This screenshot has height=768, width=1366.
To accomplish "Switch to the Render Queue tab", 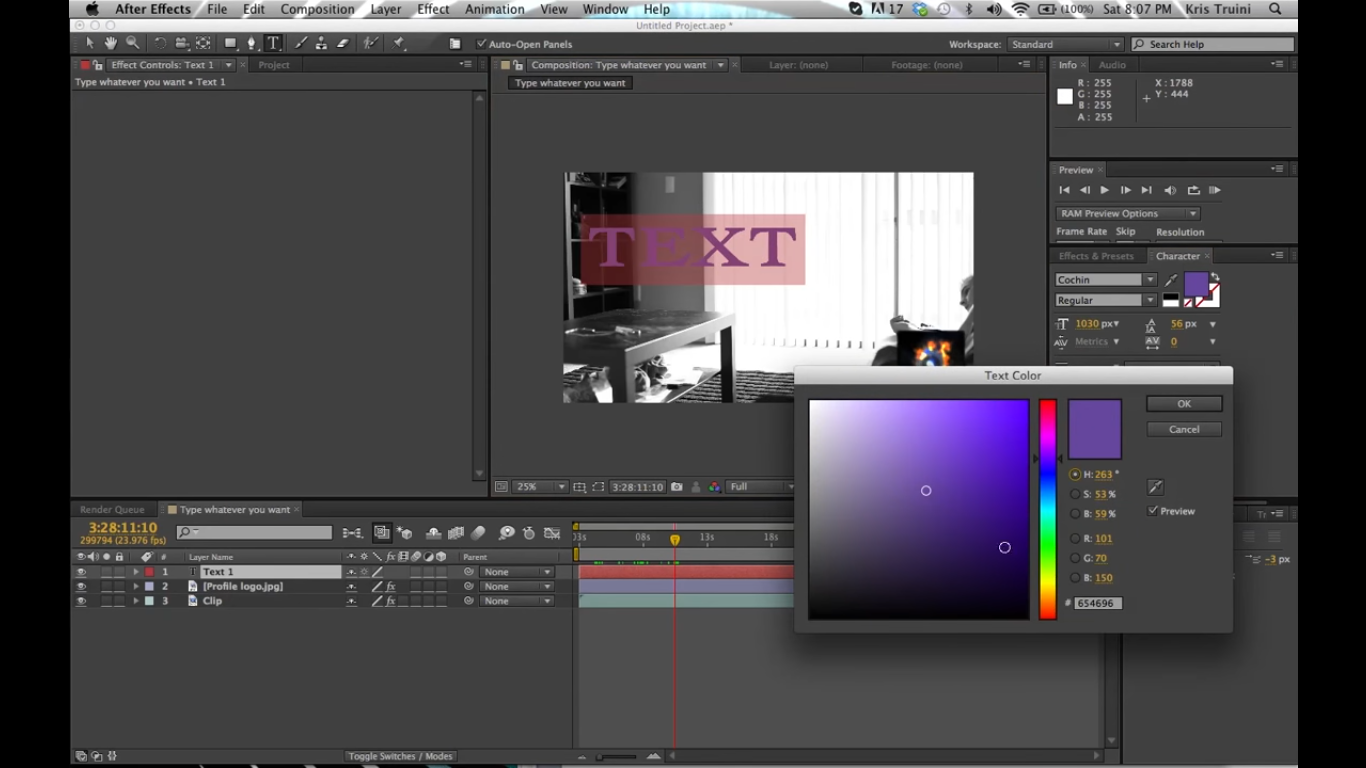I will click(x=112, y=510).
